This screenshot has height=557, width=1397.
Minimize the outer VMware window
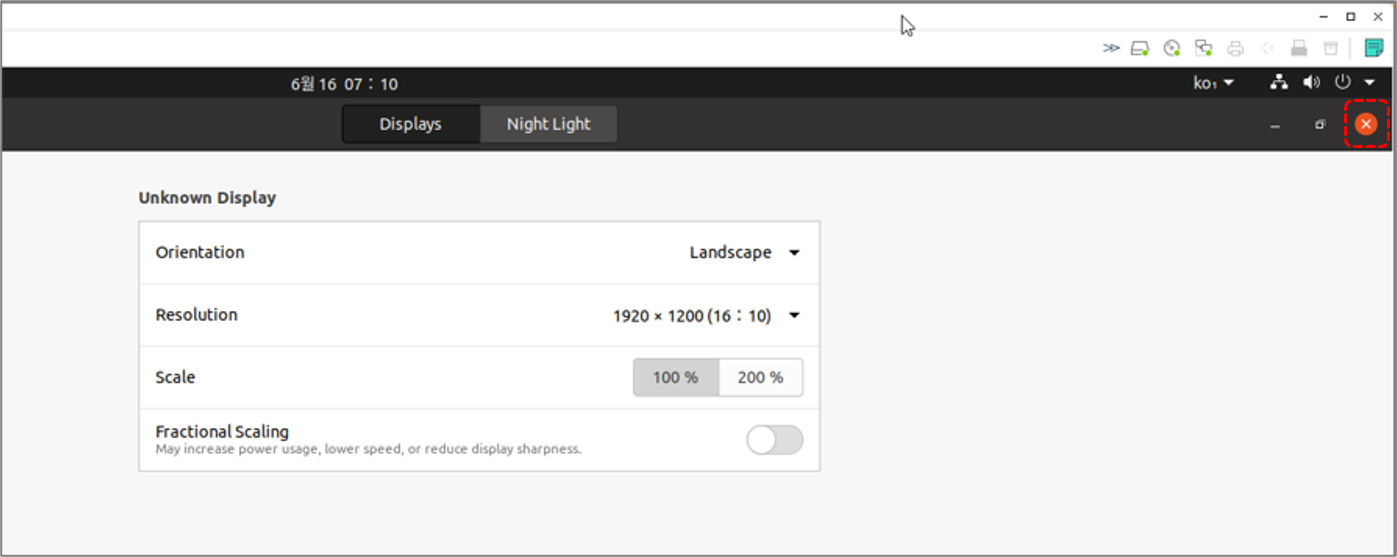1323,16
